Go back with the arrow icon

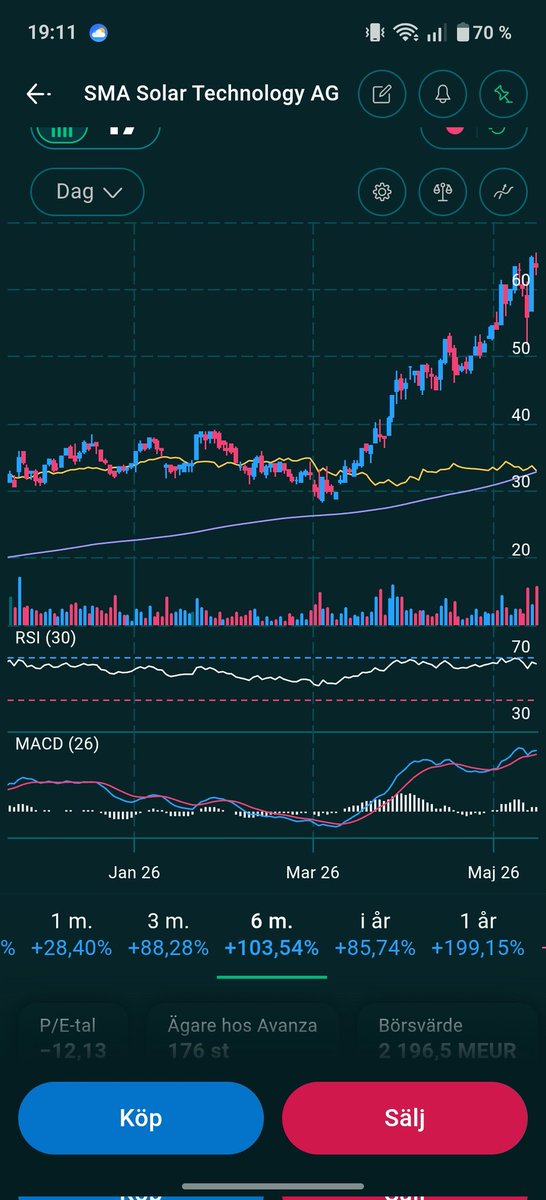[38, 94]
